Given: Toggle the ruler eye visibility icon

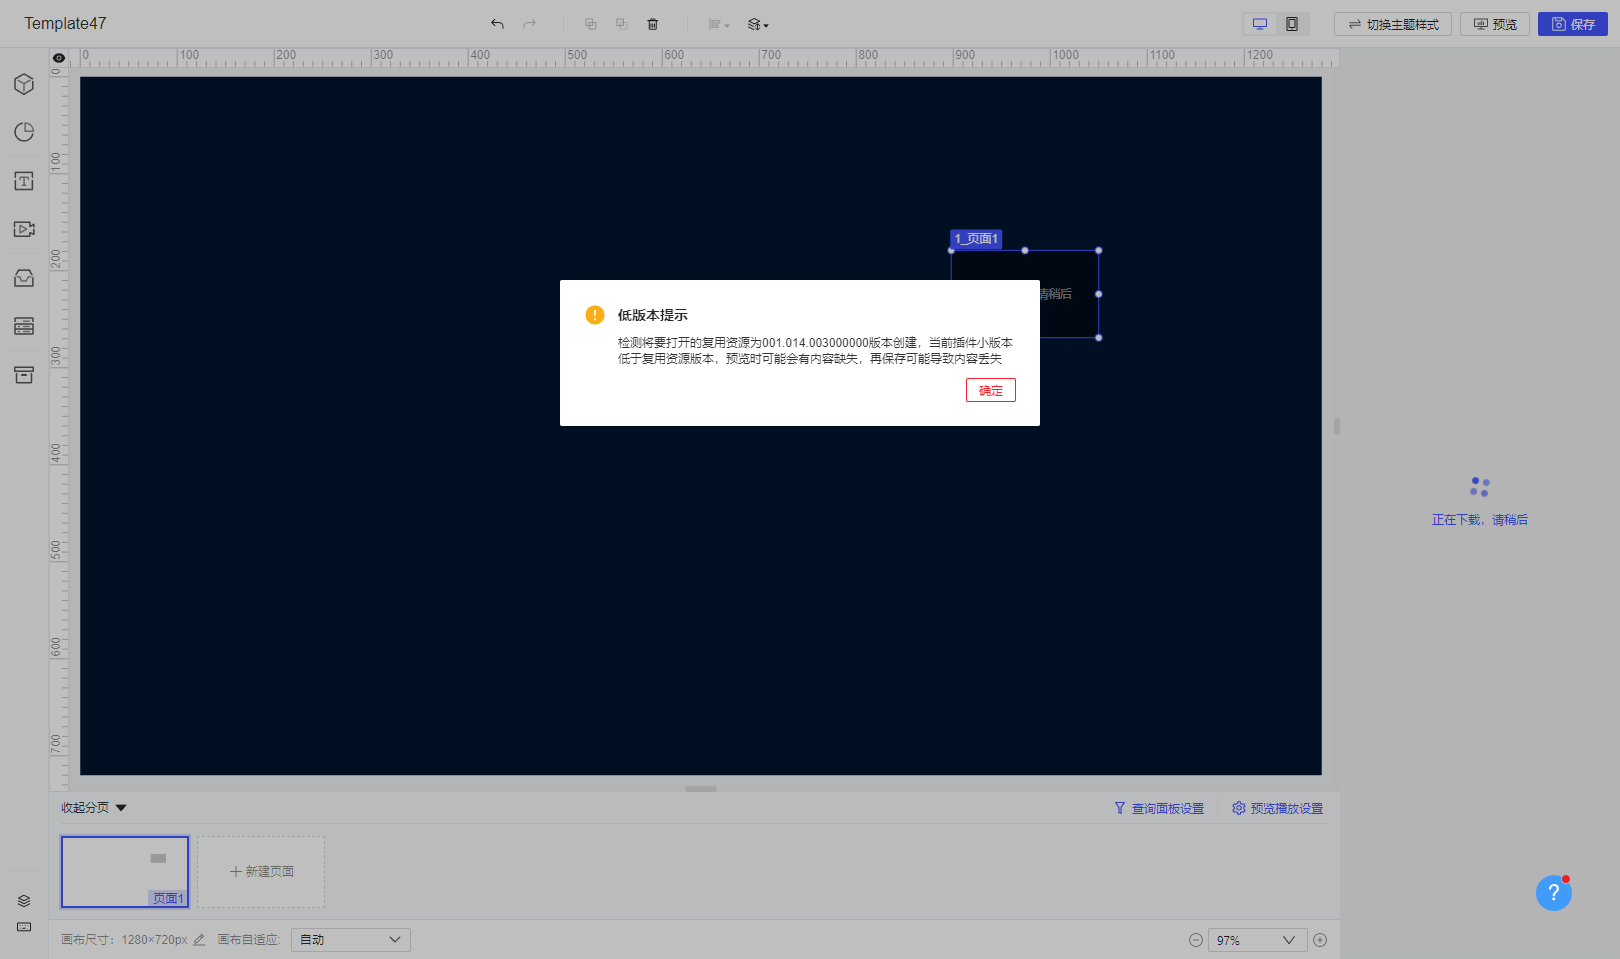Looking at the screenshot, I should (x=59, y=58).
